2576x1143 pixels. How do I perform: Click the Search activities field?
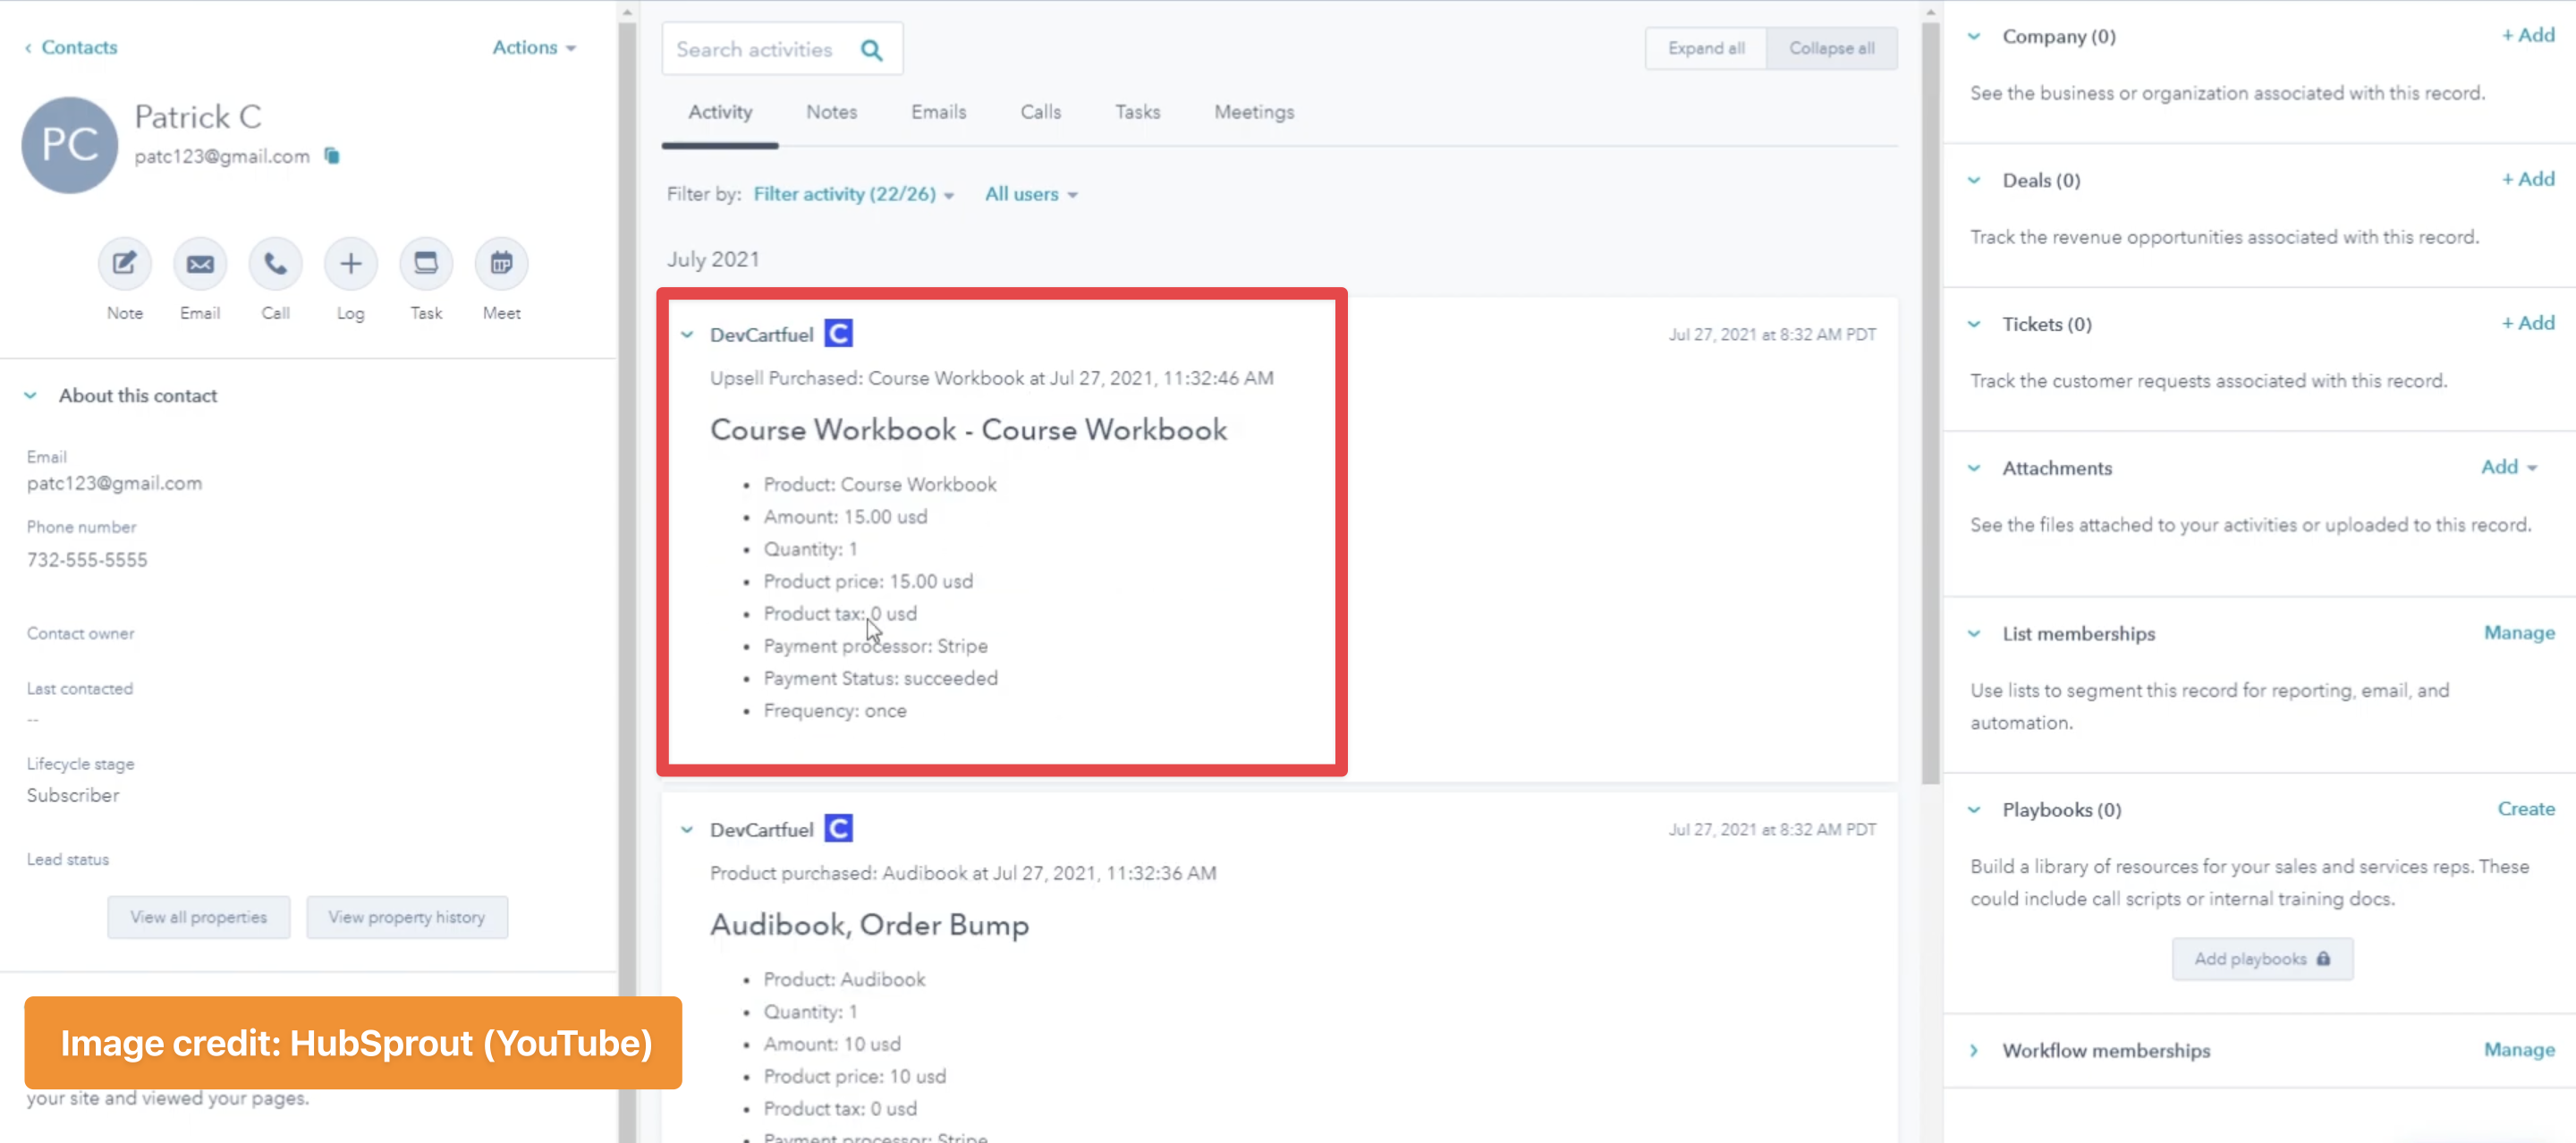(755, 50)
